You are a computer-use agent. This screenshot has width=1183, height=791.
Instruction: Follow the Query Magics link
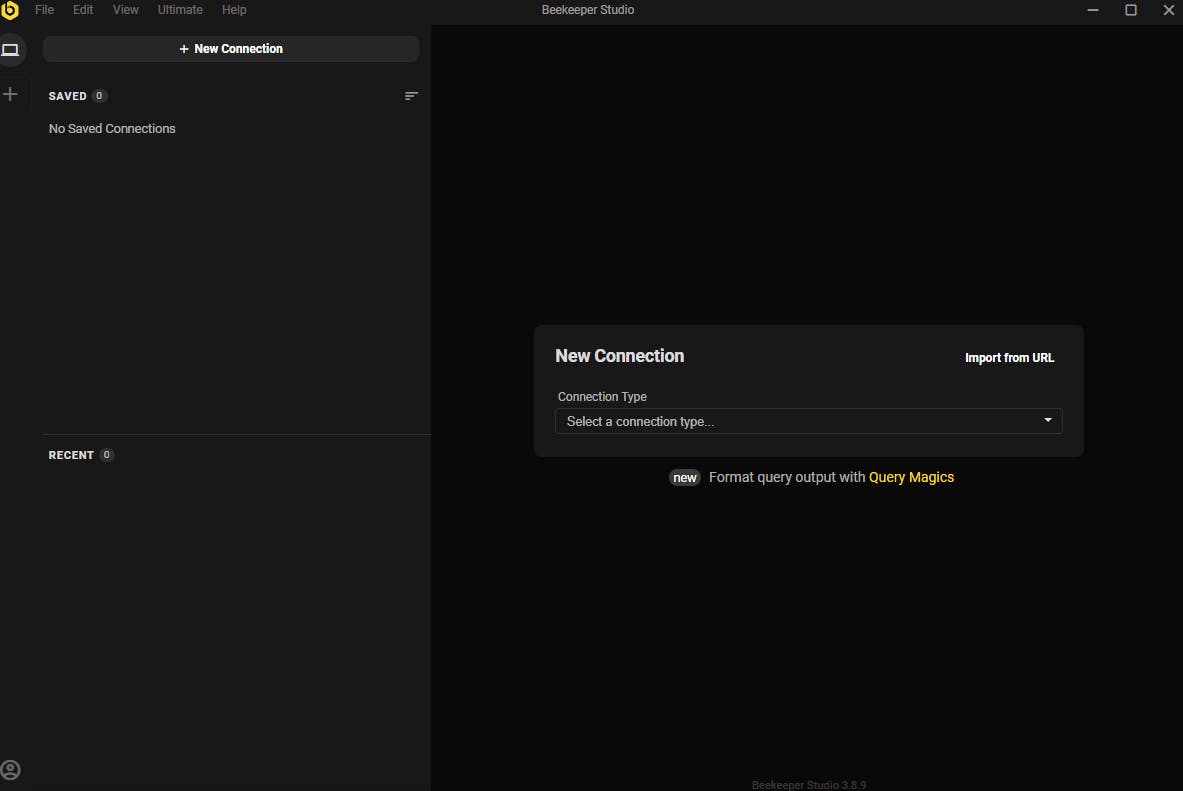click(911, 477)
